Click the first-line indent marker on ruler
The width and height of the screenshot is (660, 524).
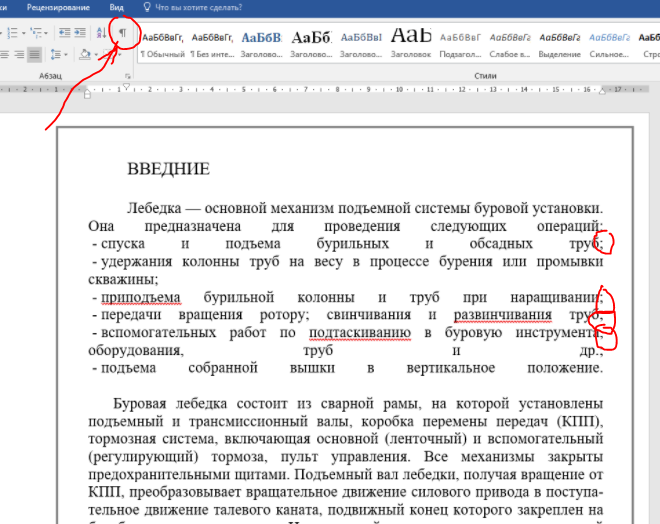click(127, 85)
